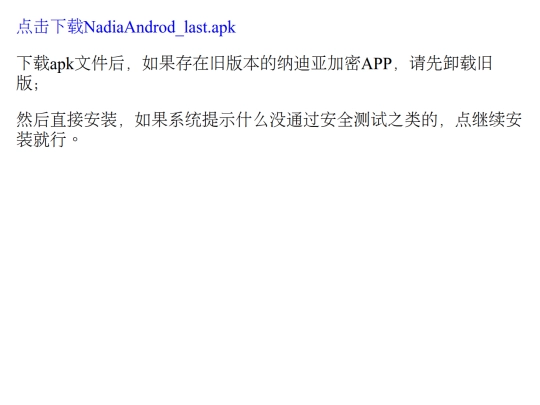The width and height of the screenshot is (540, 405).
Task: Click the .apk extension in the link
Action: point(222,28)
